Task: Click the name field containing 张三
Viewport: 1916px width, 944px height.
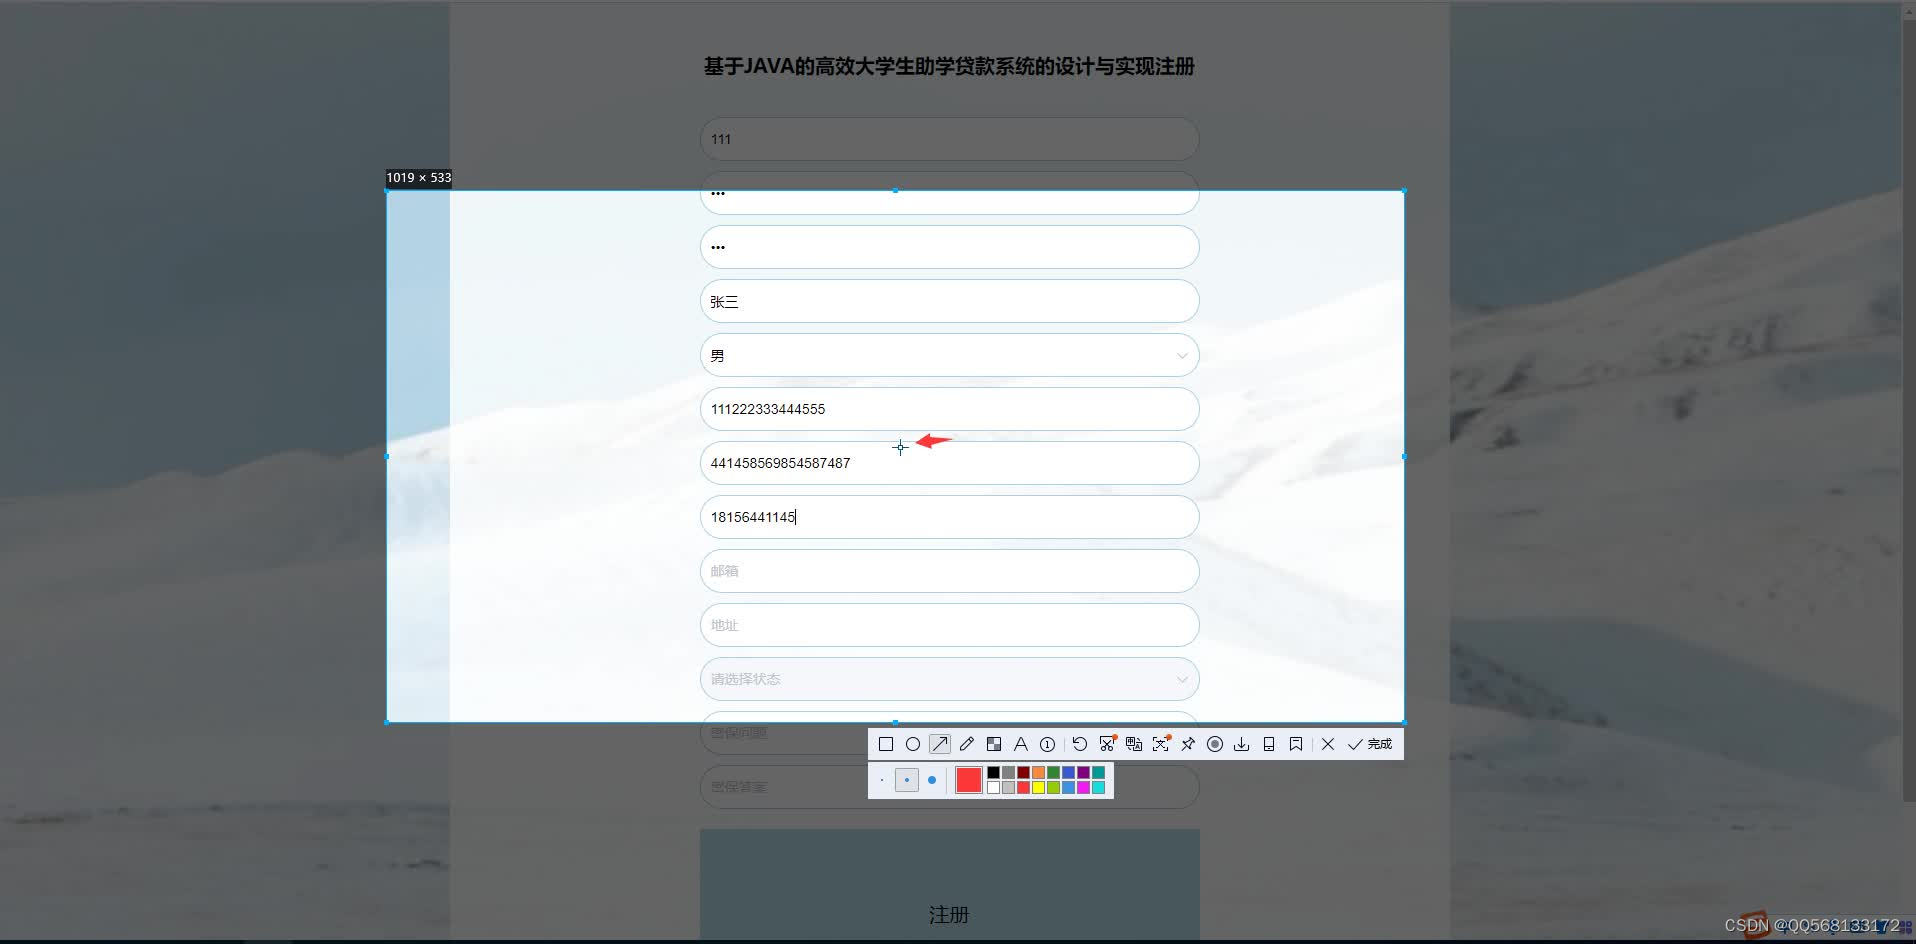Action: 950,301
